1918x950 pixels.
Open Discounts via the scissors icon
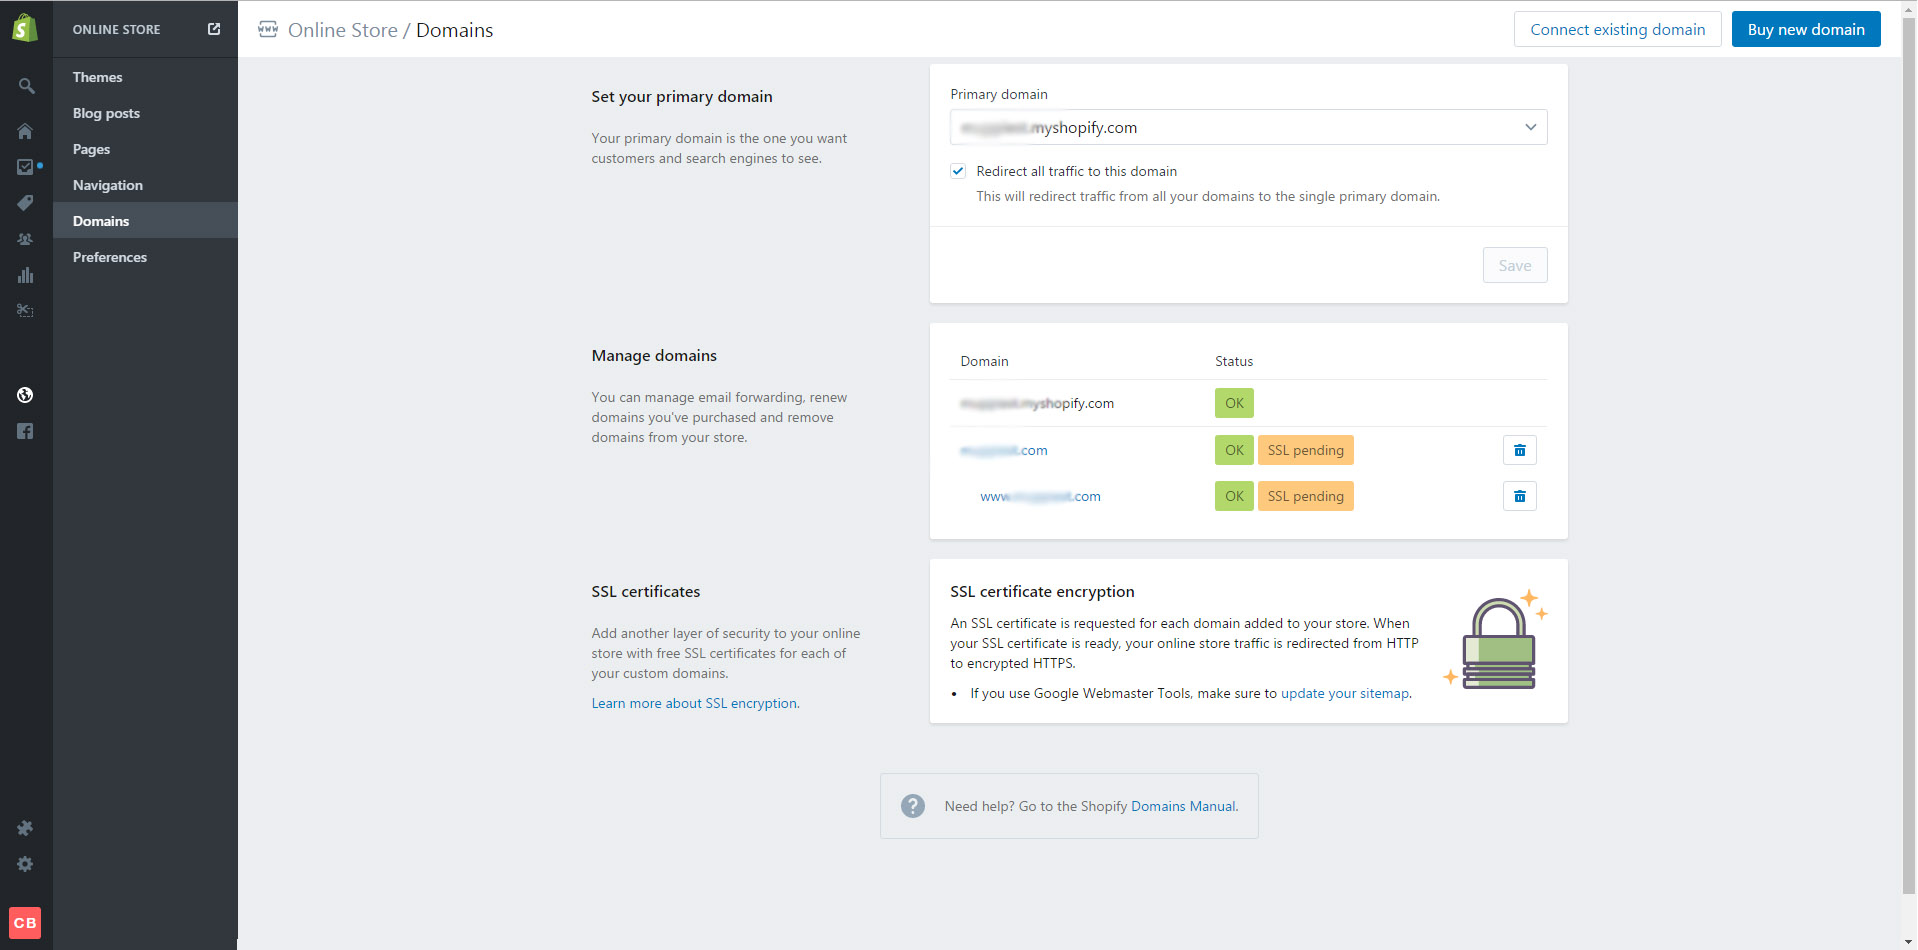(25, 311)
